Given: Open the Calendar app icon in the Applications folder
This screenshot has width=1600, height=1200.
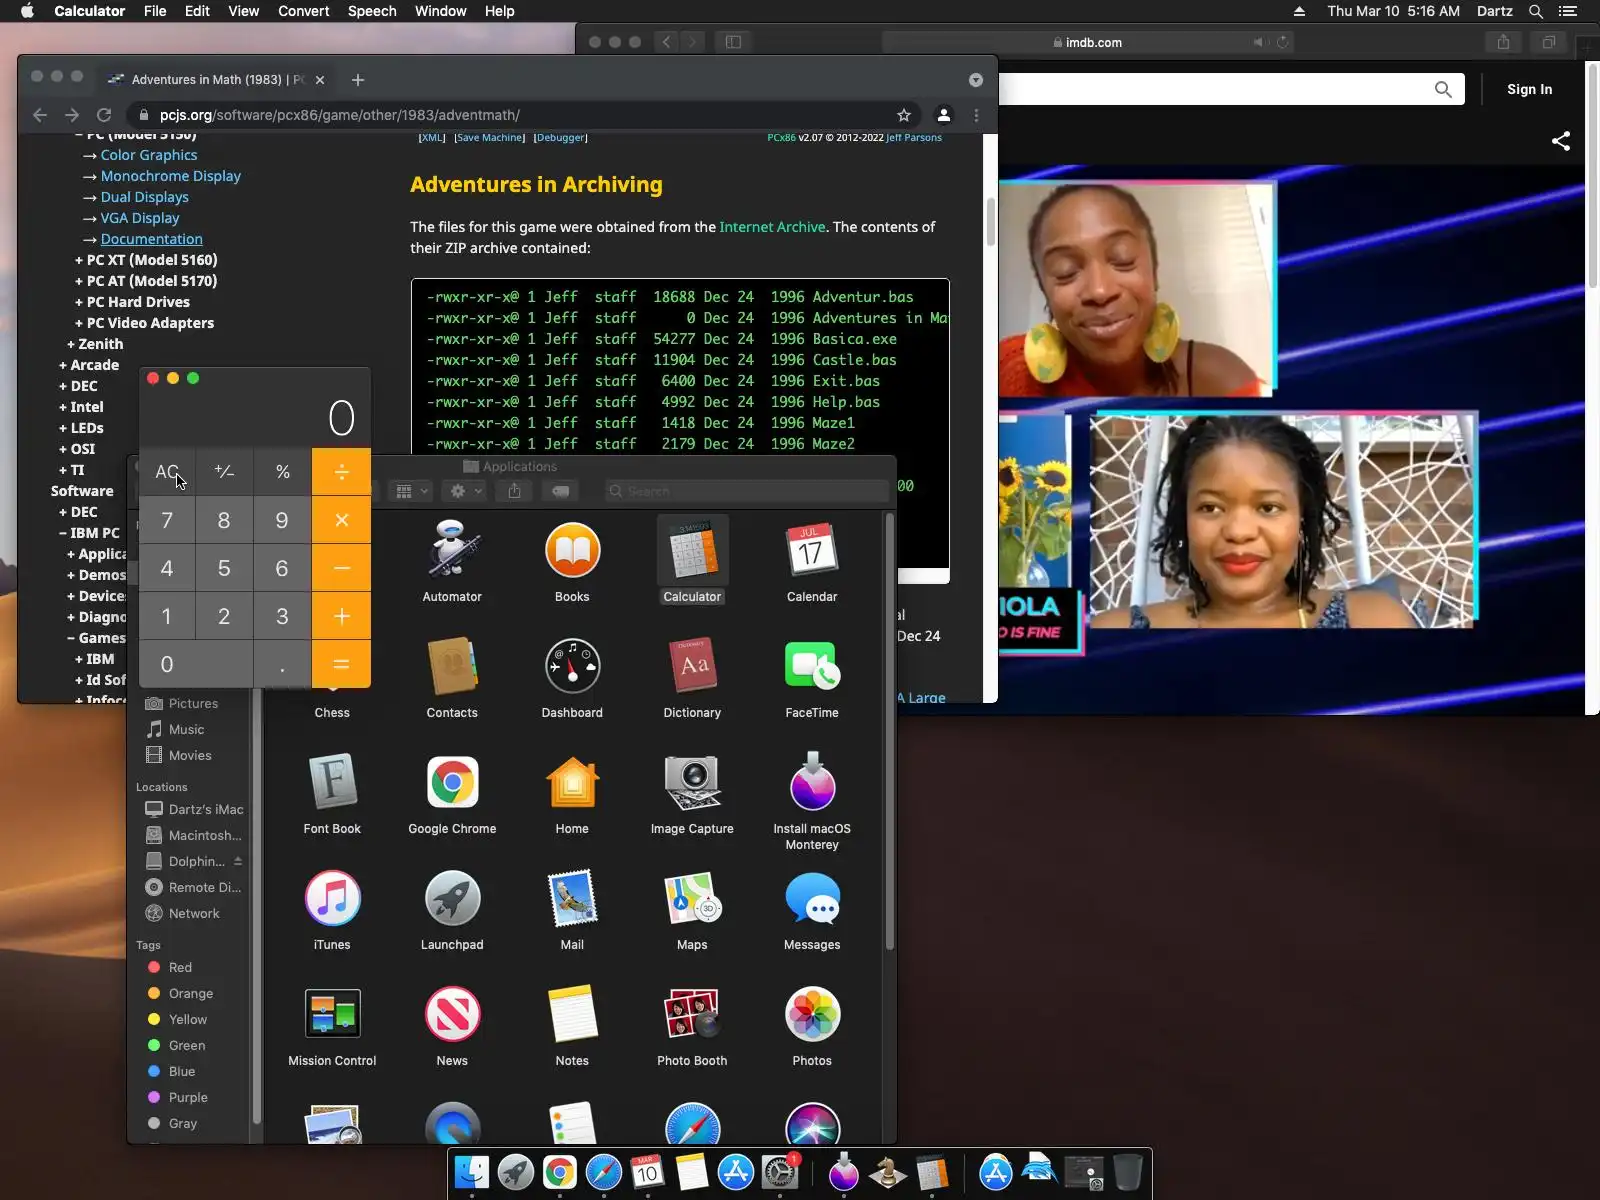Looking at the screenshot, I should click(x=812, y=550).
